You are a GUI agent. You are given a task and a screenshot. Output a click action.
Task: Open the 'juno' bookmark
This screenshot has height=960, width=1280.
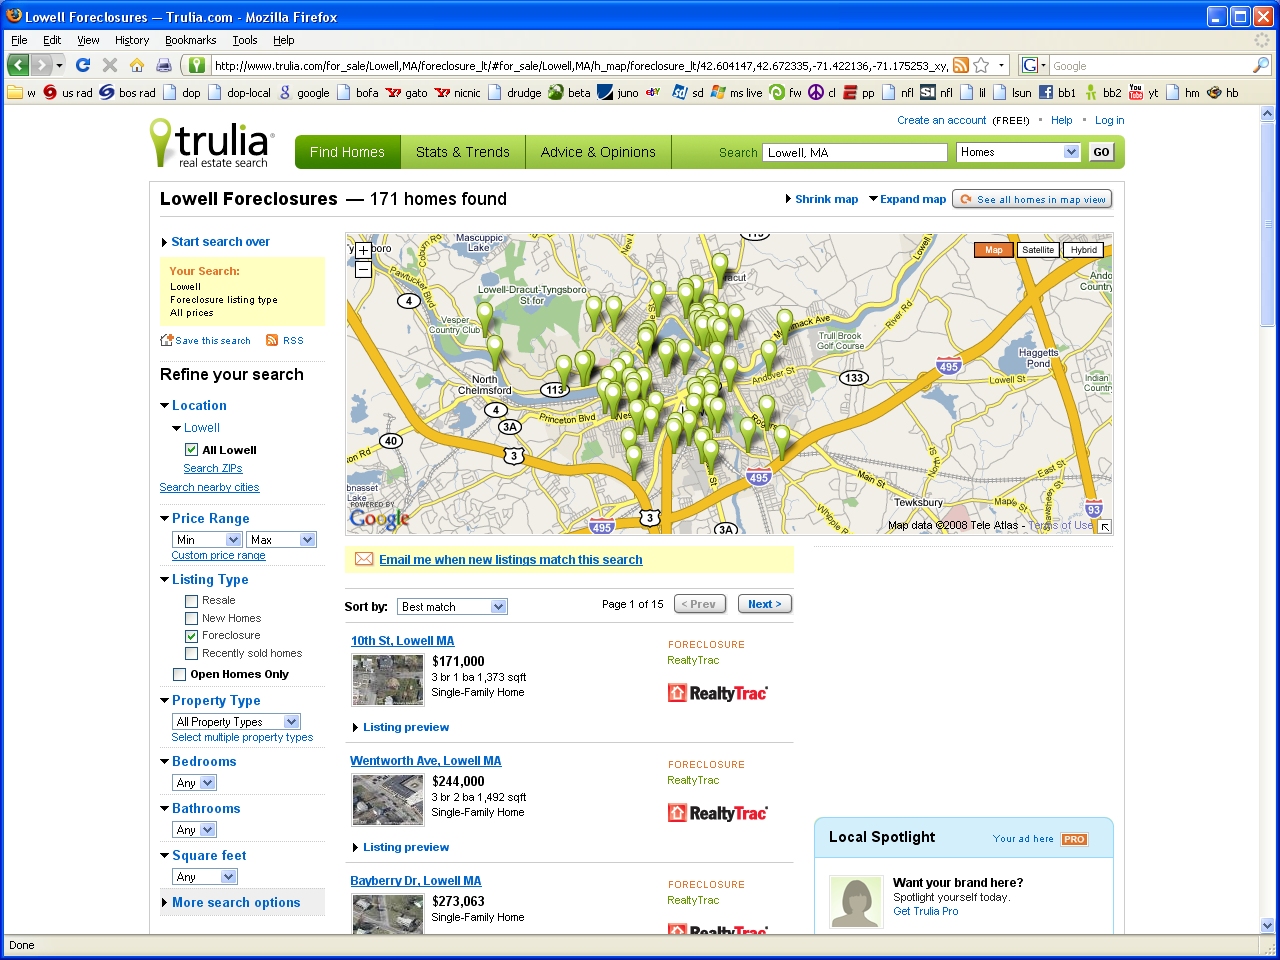pyautogui.click(x=618, y=93)
